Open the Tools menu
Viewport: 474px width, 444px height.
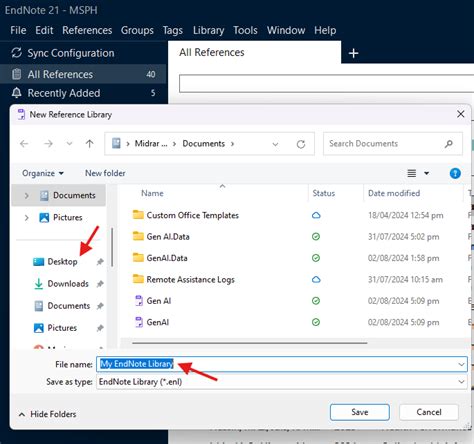tap(245, 30)
